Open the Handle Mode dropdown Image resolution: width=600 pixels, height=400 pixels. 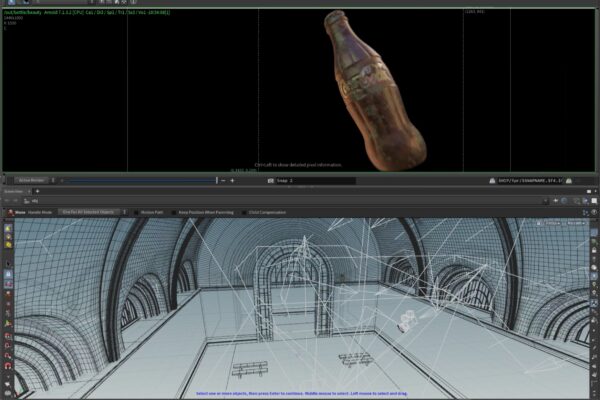pyautogui.click(x=40, y=212)
